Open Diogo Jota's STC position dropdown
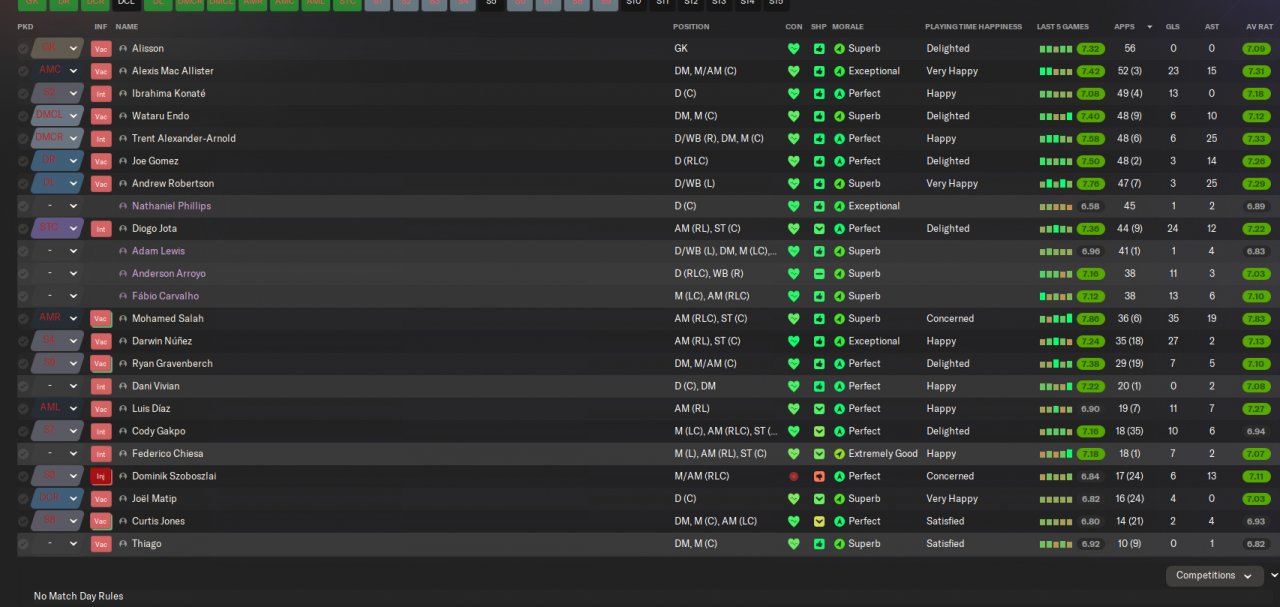Viewport: 1280px width, 607px height. tap(58, 228)
